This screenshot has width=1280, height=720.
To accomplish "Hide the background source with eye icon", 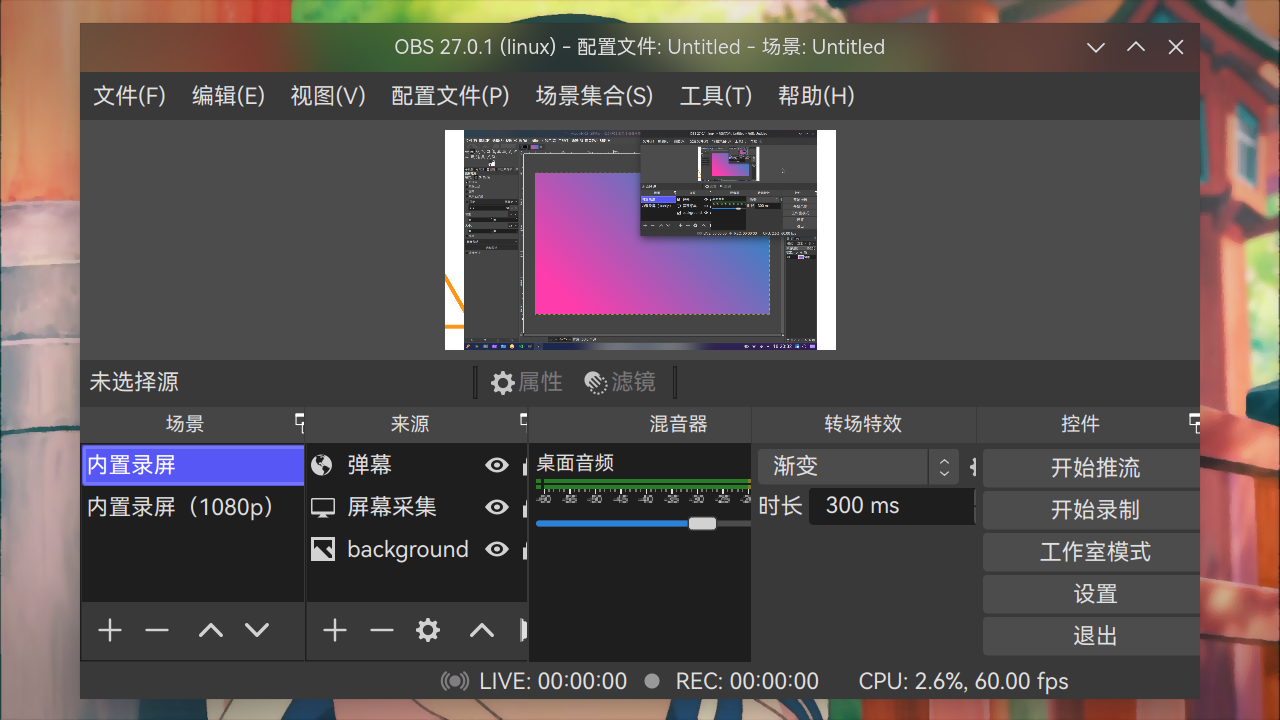I will pos(497,549).
